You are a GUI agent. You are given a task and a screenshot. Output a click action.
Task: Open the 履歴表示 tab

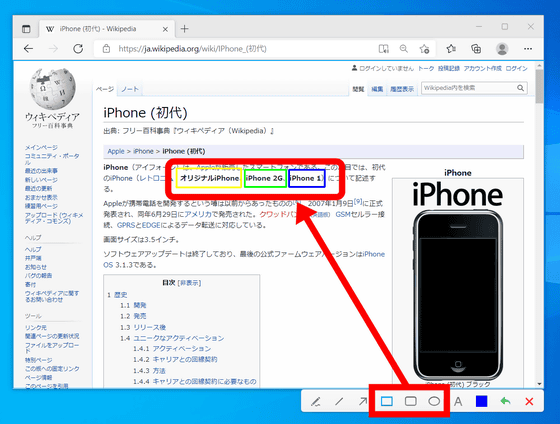(x=402, y=89)
